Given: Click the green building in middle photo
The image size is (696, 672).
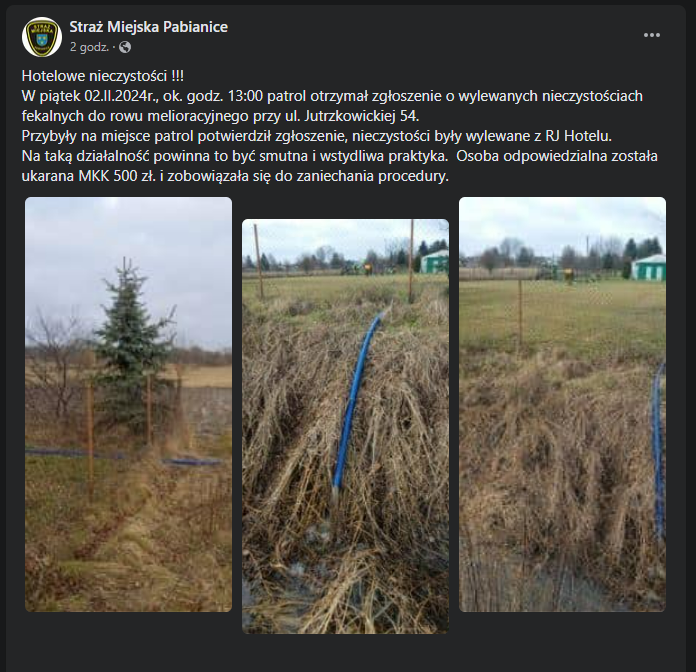Looking at the screenshot, I should pyautogui.click(x=435, y=261).
